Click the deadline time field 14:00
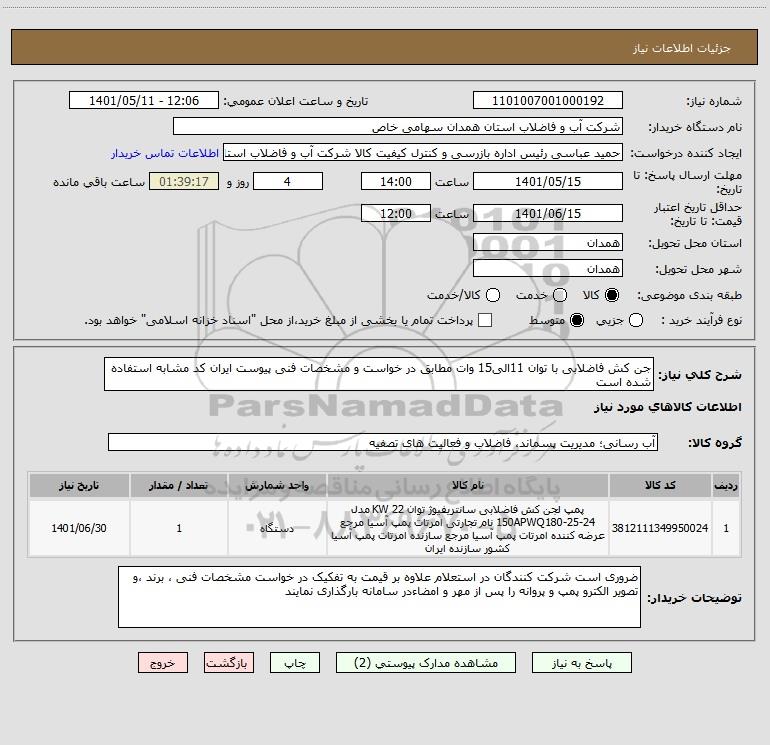 pos(396,181)
